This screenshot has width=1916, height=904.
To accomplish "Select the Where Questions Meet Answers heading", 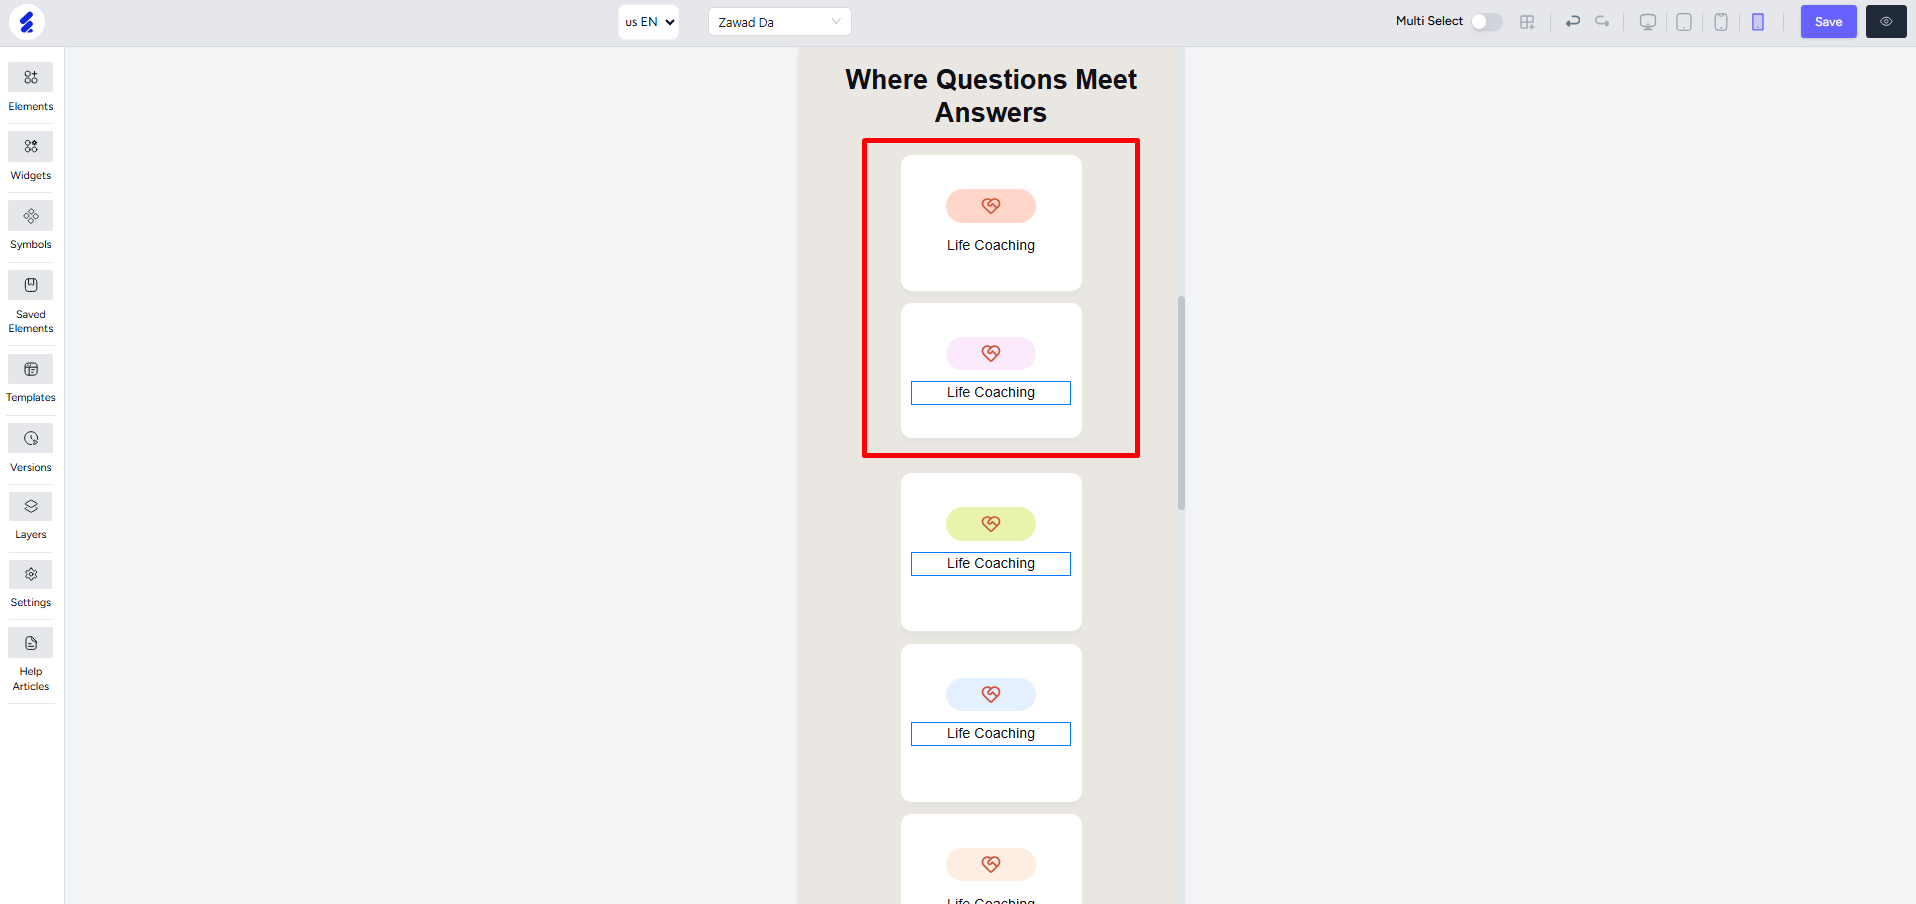I will click(x=991, y=96).
